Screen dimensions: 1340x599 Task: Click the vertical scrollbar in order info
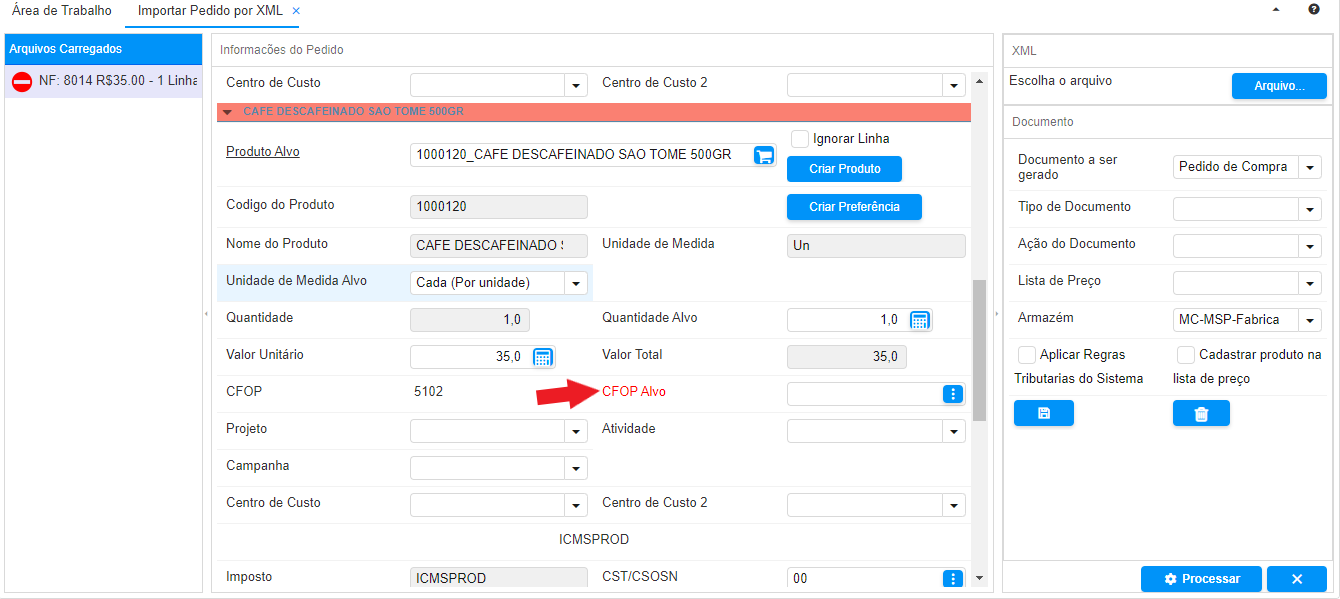979,350
